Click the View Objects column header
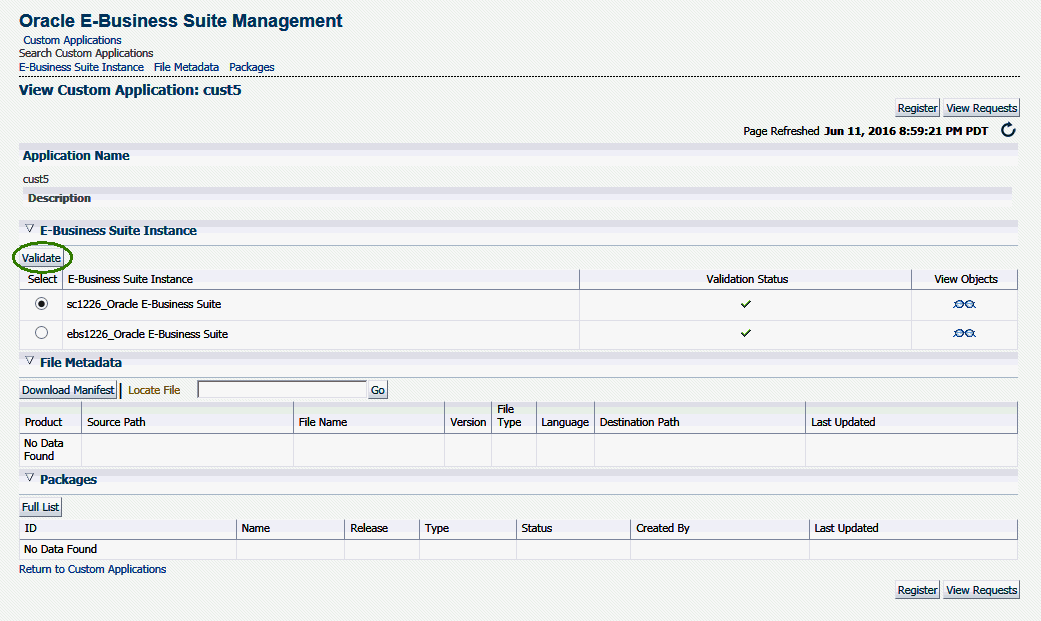 point(965,279)
